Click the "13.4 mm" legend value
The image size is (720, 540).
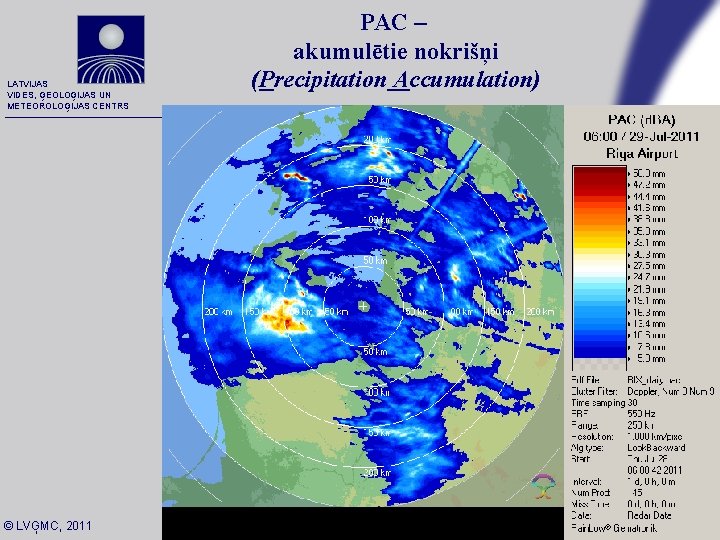(x=649, y=324)
